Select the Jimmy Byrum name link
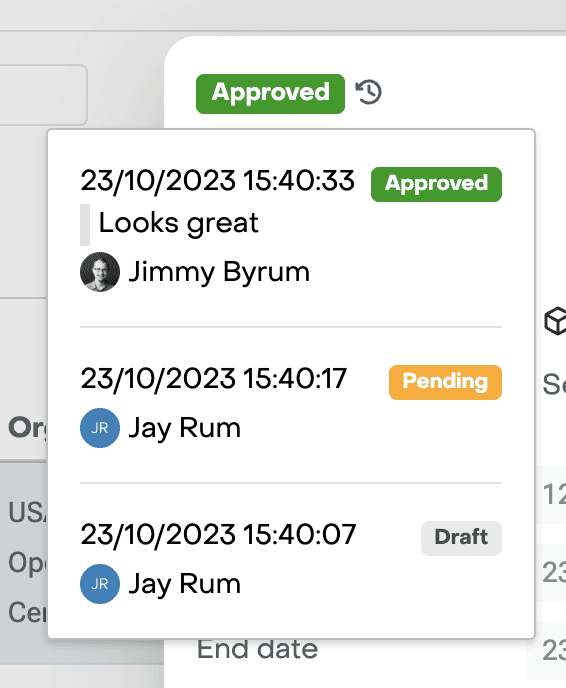Image resolution: width=566 pixels, height=688 pixels. 219,272
